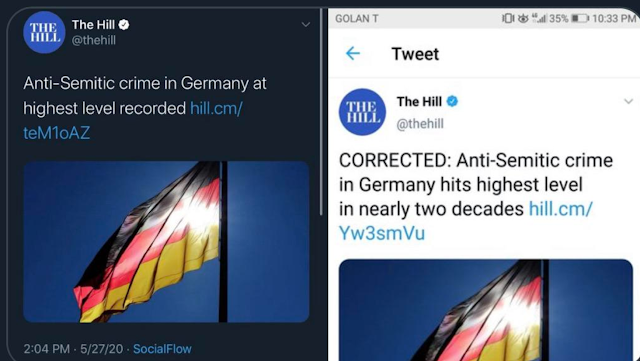Tap the battery icon in status bar

tap(580, 18)
